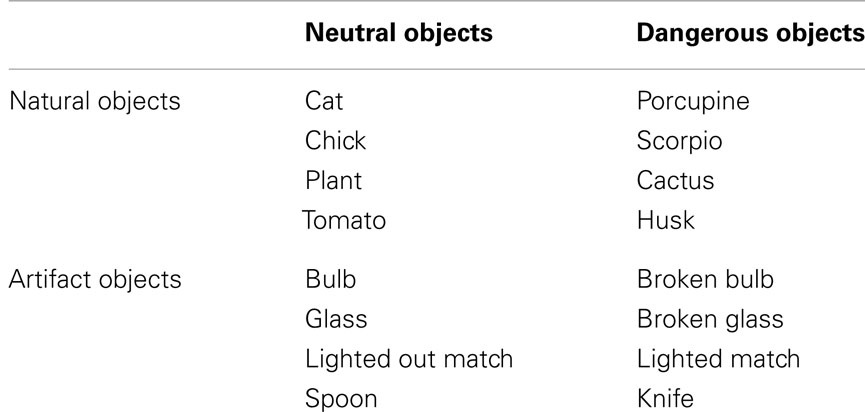Image resolution: width=865 pixels, height=412 pixels.
Task: Click the word Cat
Action: pos(324,101)
